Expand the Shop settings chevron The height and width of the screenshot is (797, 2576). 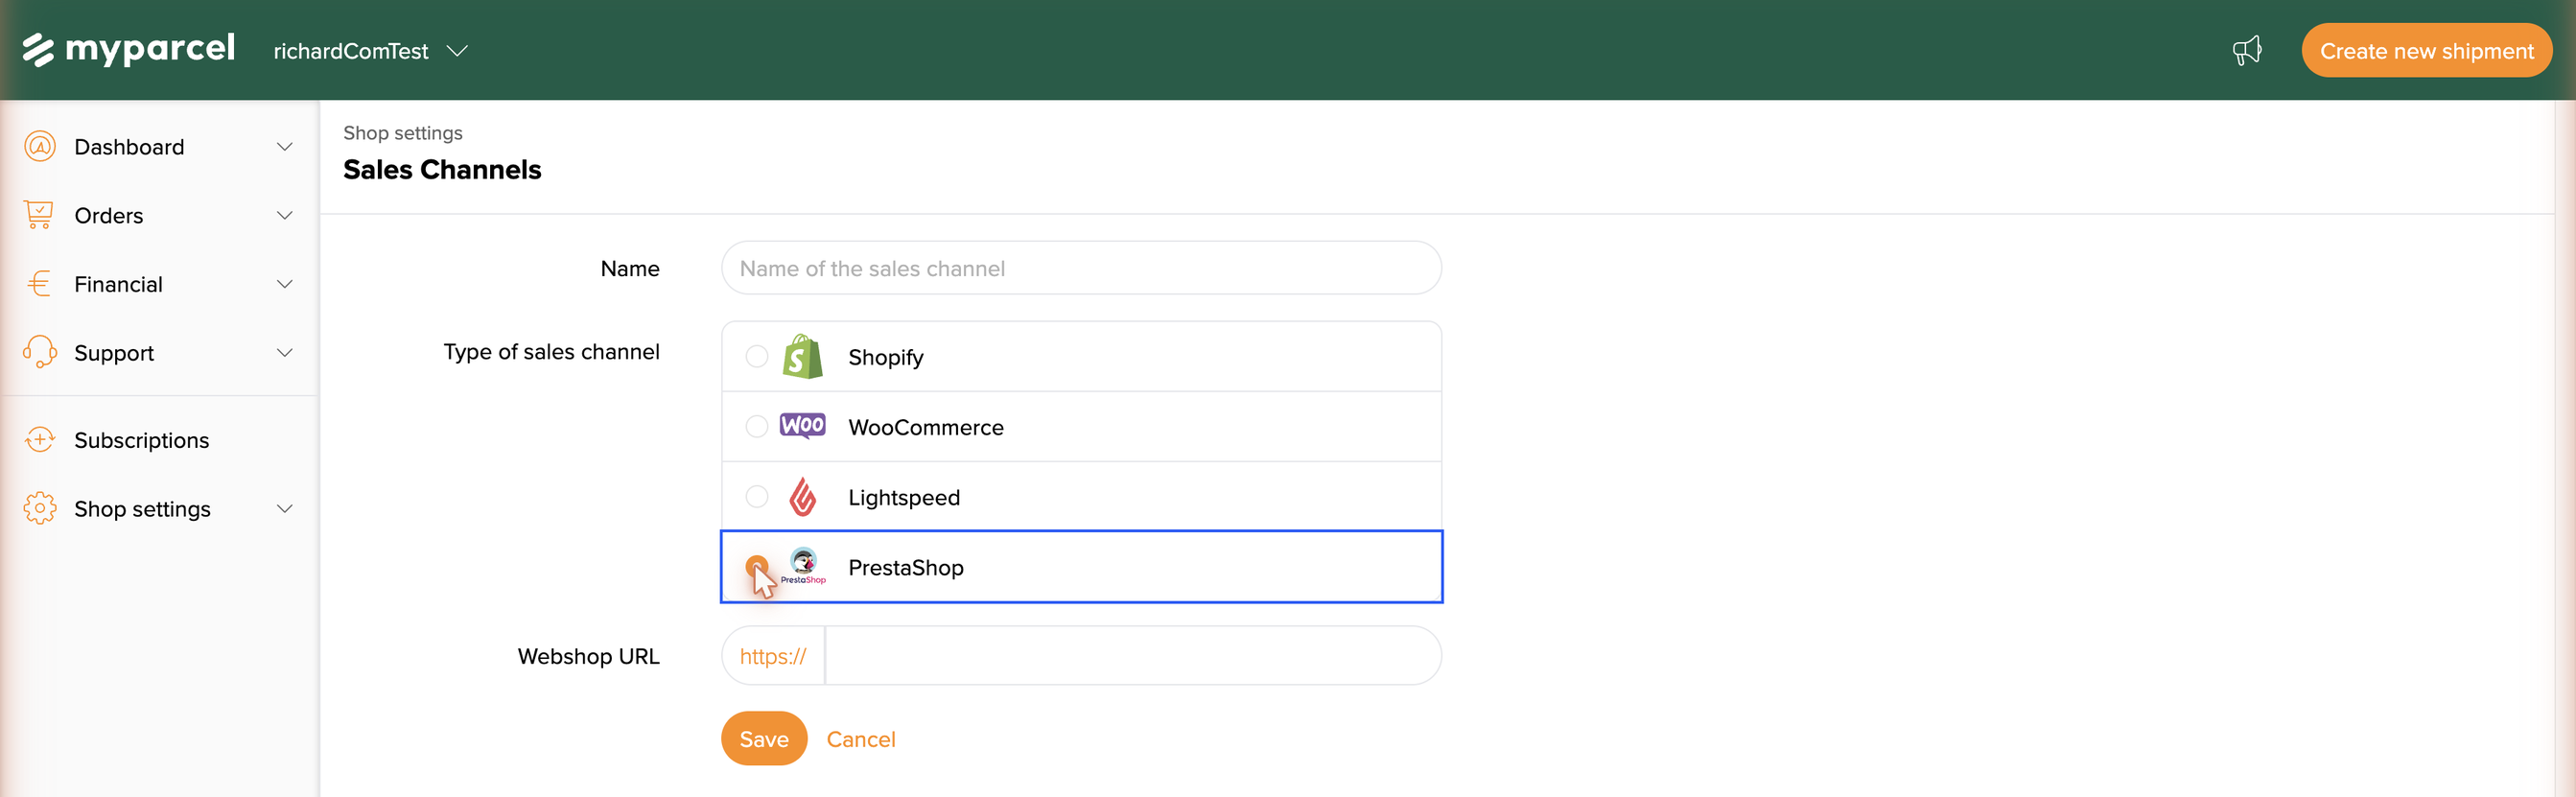click(x=285, y=508)
